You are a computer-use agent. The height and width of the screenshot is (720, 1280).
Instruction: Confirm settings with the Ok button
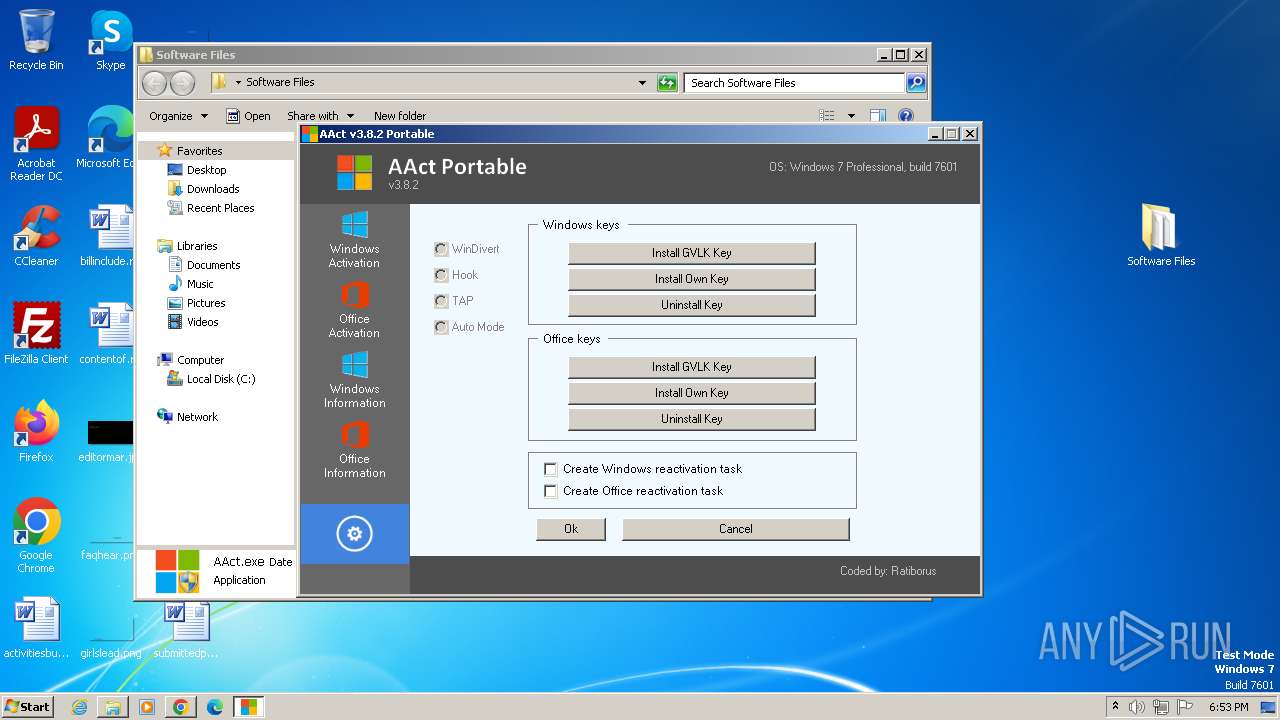point(571,529)
